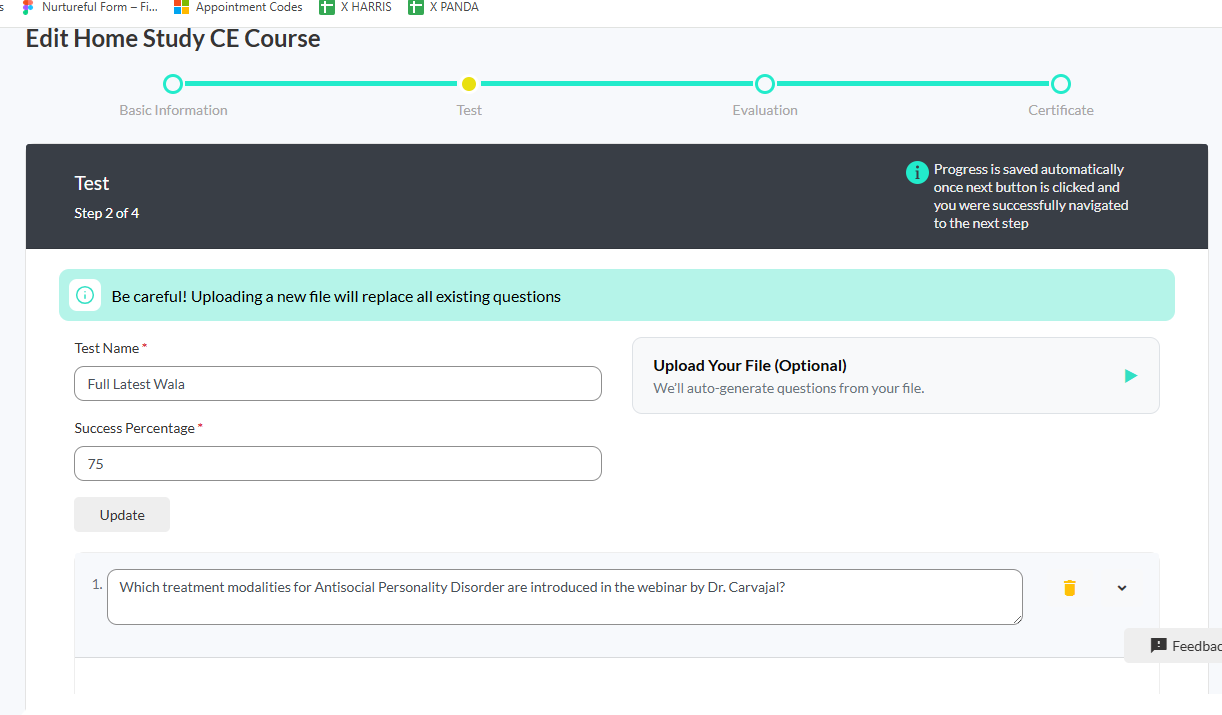The image size is (1222, 715).
Task: Click the Test Name input field
Action: coord(338,384)
